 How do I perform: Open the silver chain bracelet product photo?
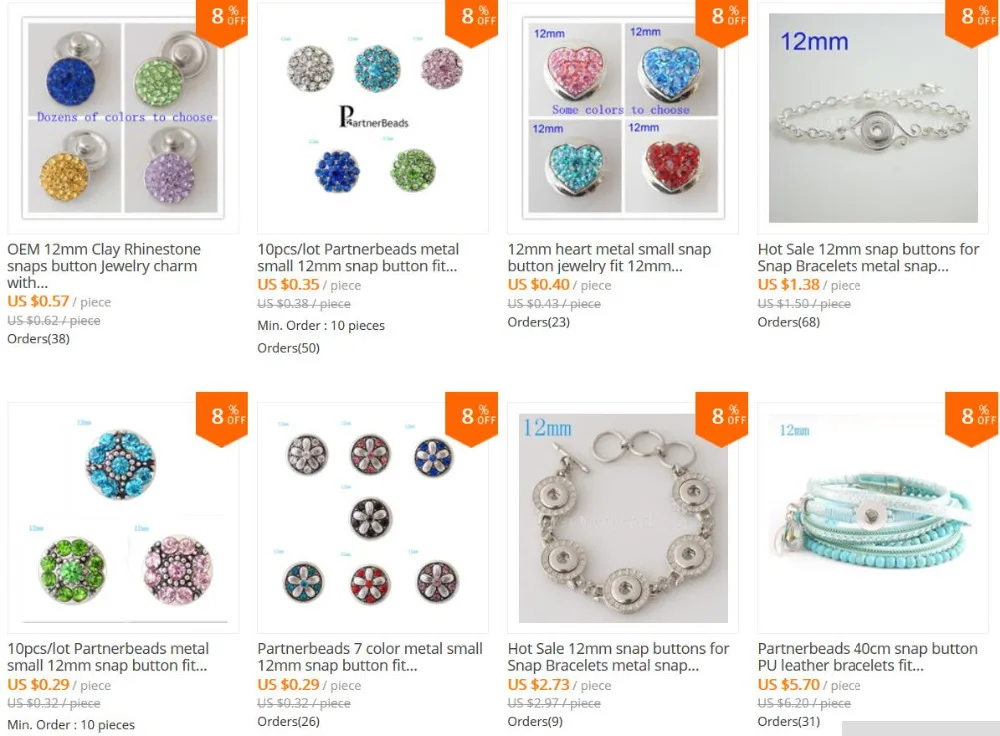873,118
